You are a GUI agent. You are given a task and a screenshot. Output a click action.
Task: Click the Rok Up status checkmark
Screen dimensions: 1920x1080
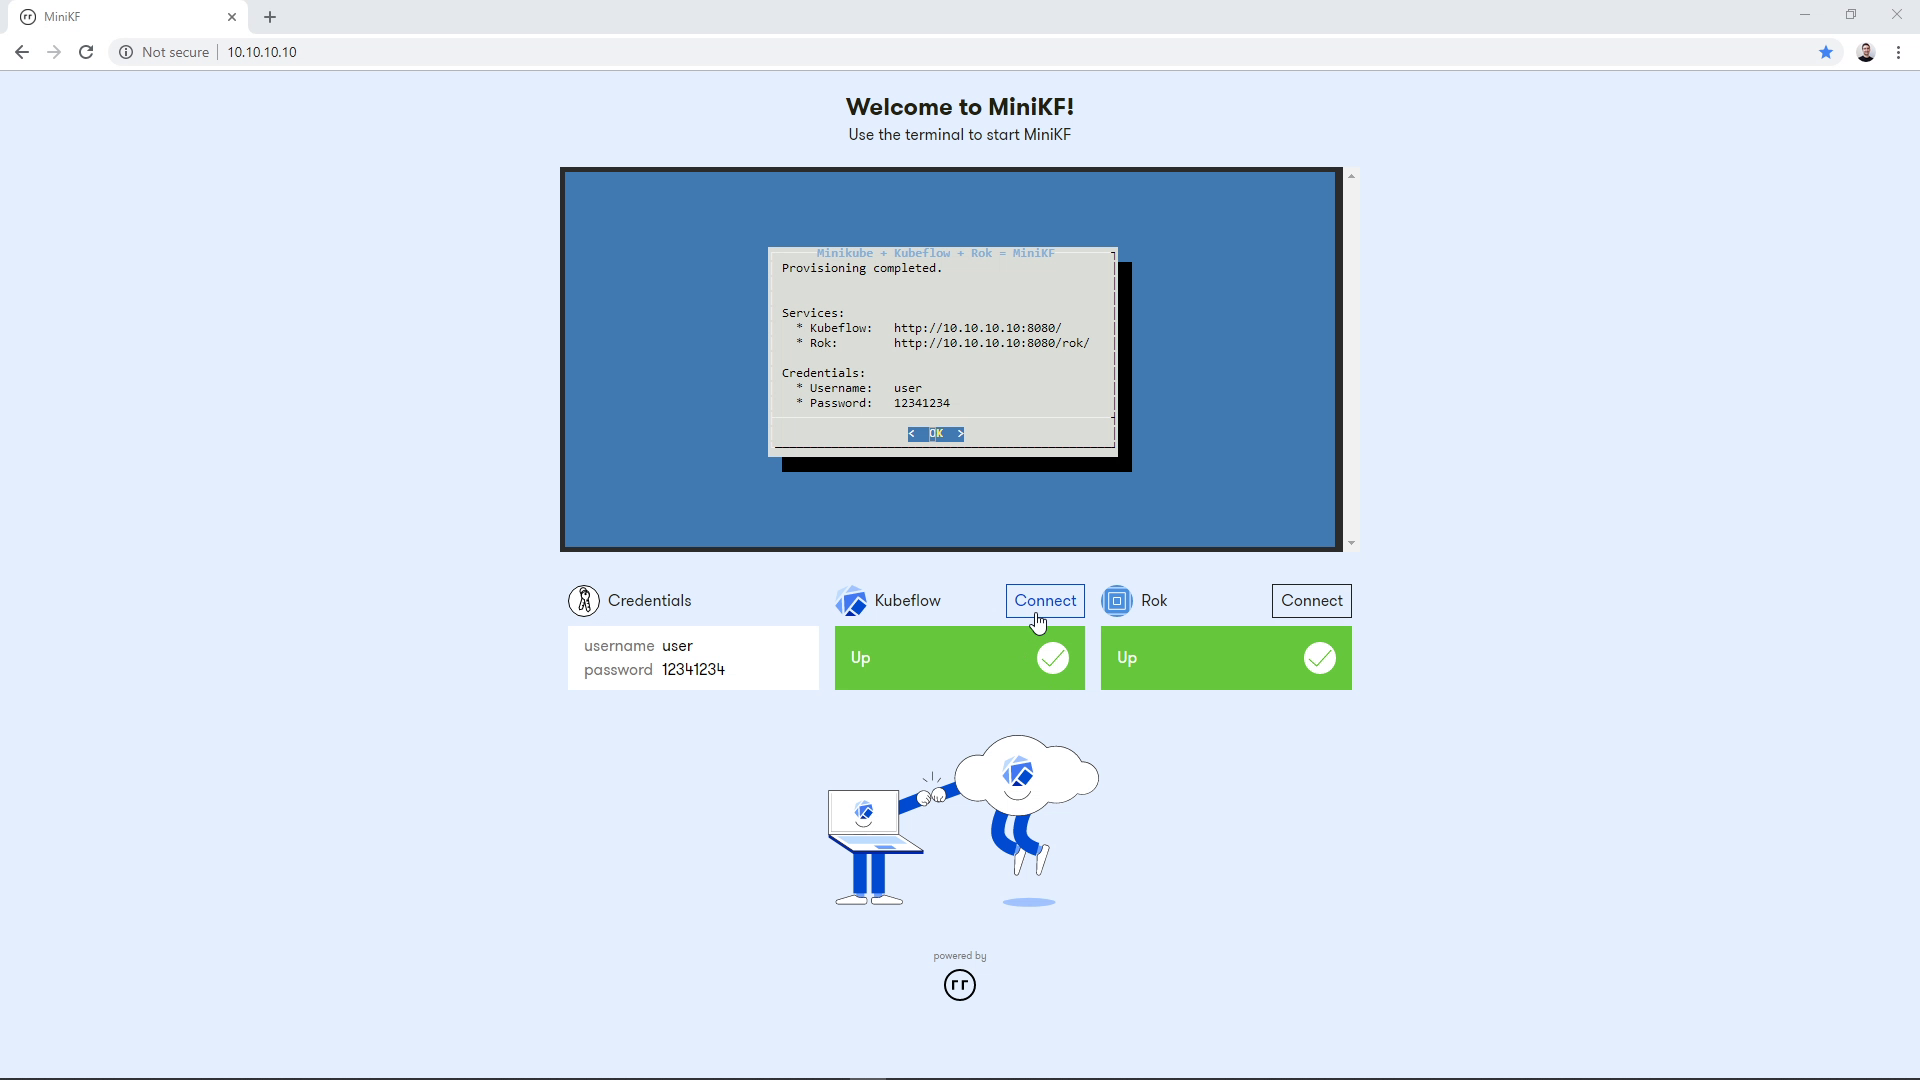[x=1320, y=658]
